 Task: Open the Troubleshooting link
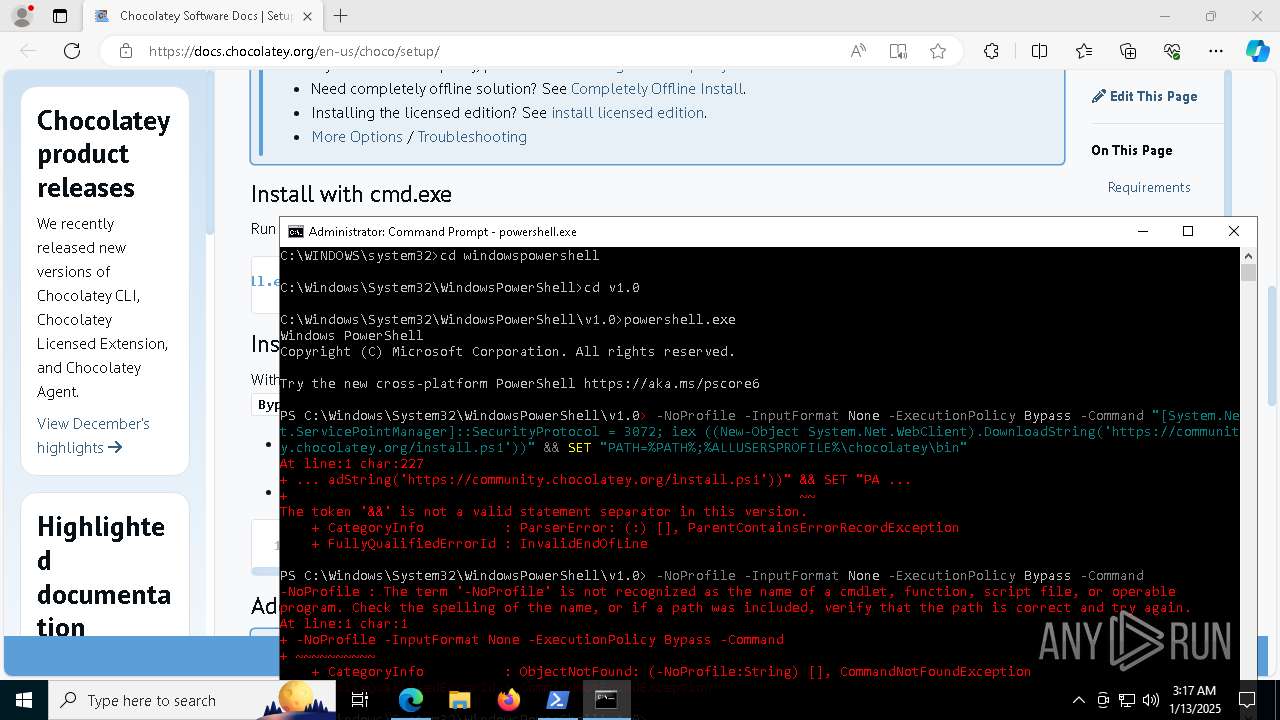point(472,137)
